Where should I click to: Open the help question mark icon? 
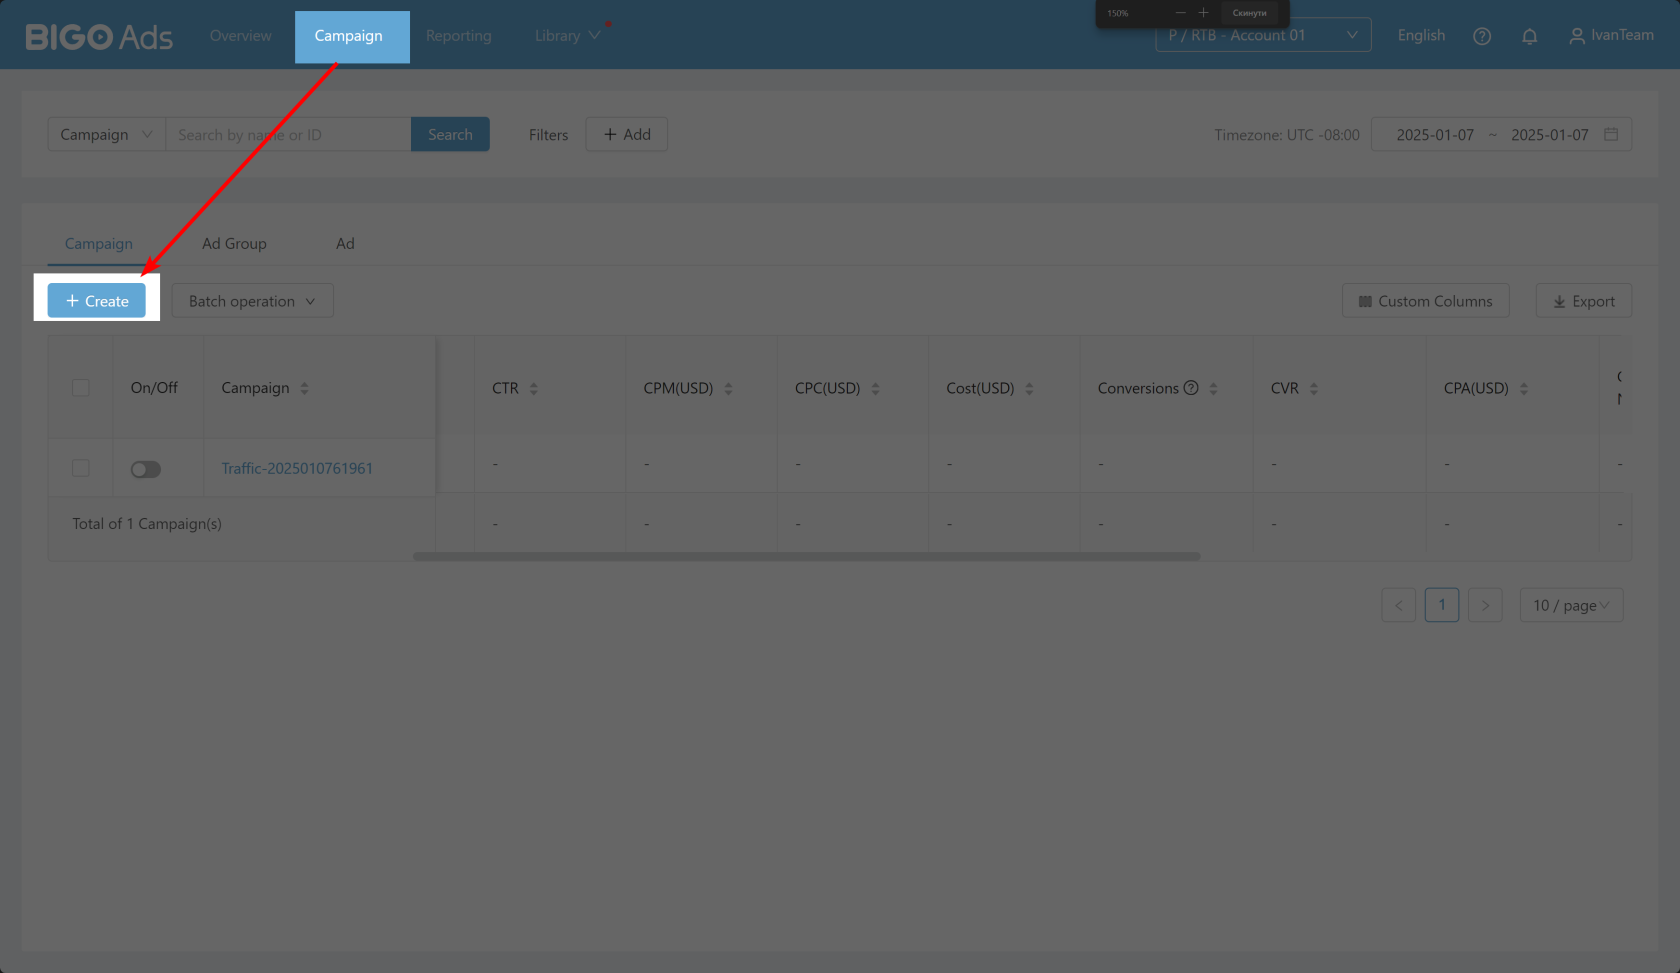coord(1482,36)
